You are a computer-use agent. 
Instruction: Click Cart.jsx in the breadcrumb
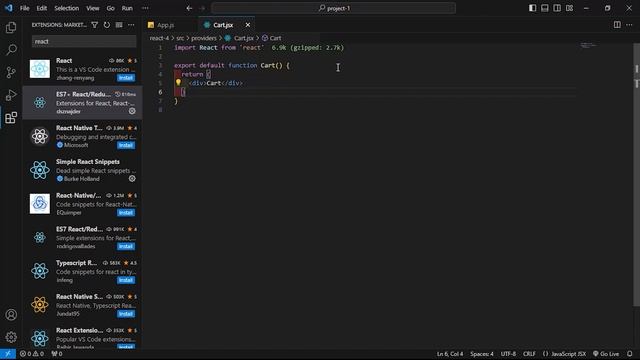click(244, 38)
